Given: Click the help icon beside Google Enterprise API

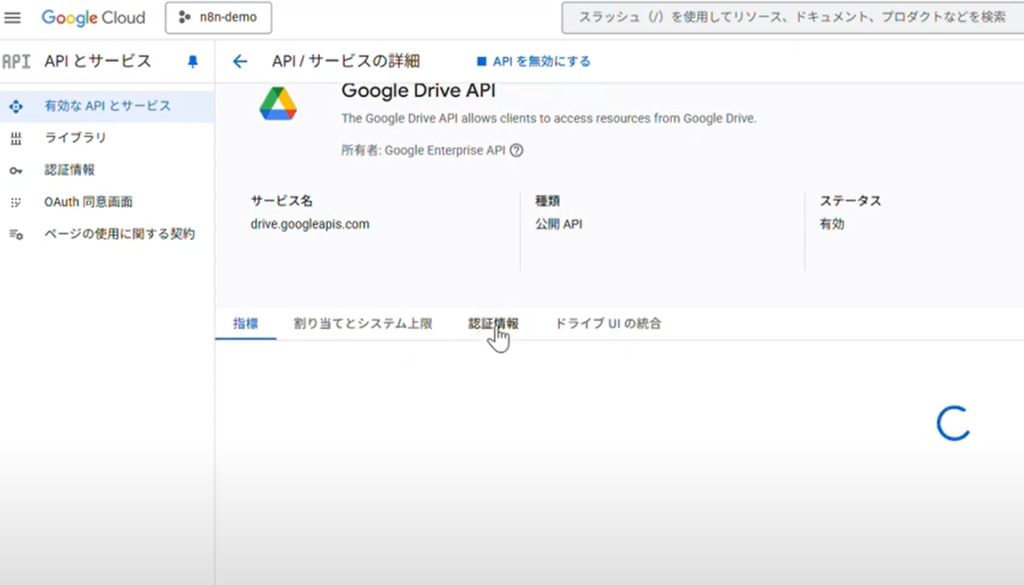Looking at the screenshot, I should pyautogui.click(x=517, y=150).
